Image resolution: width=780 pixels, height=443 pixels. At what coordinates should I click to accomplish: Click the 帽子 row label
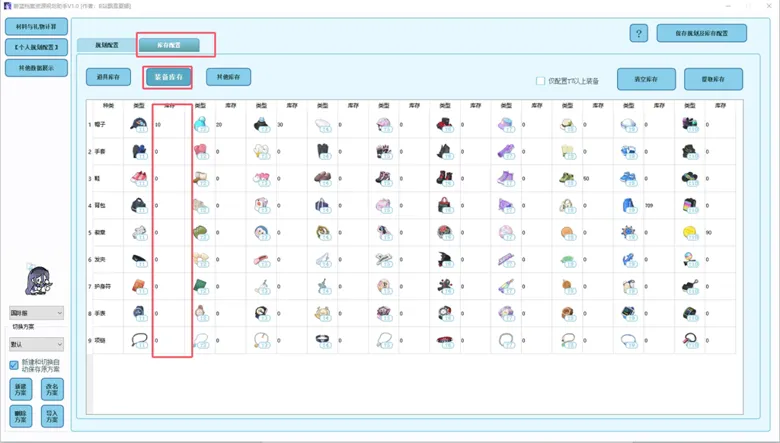[x=100, y=124]
